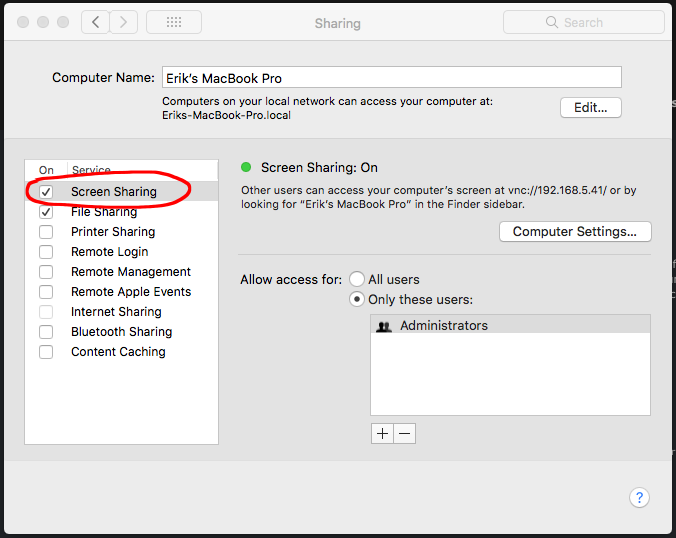Enable the Content Caching checkbox
The width and height of the screenshot is (676, 538).
[x=46, y=352]
